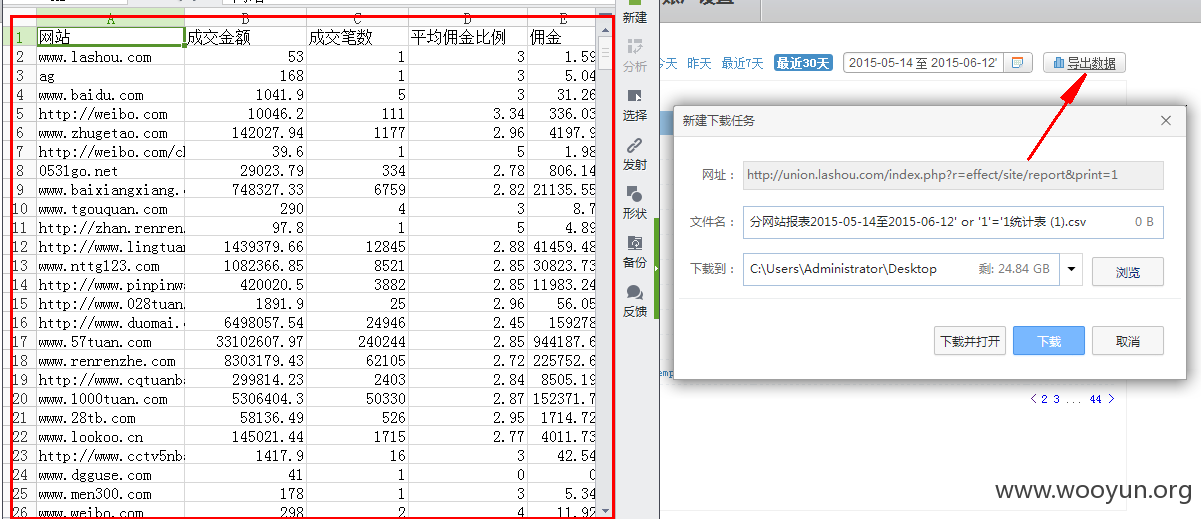The width and height of the screenshot is (1201, 519).
Task: Go to page 2 in pagination
Action: tap(1044, 399)
